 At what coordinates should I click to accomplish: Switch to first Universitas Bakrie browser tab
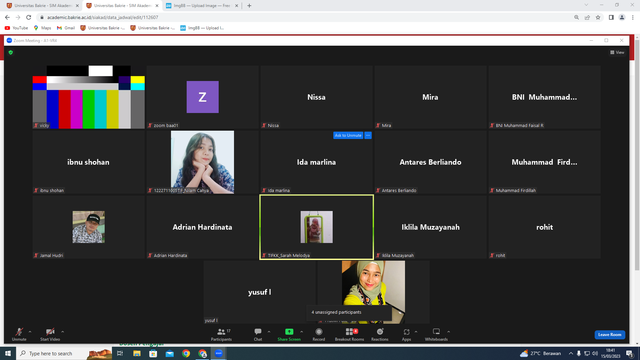pyautogui.click(x=42, y=6)
